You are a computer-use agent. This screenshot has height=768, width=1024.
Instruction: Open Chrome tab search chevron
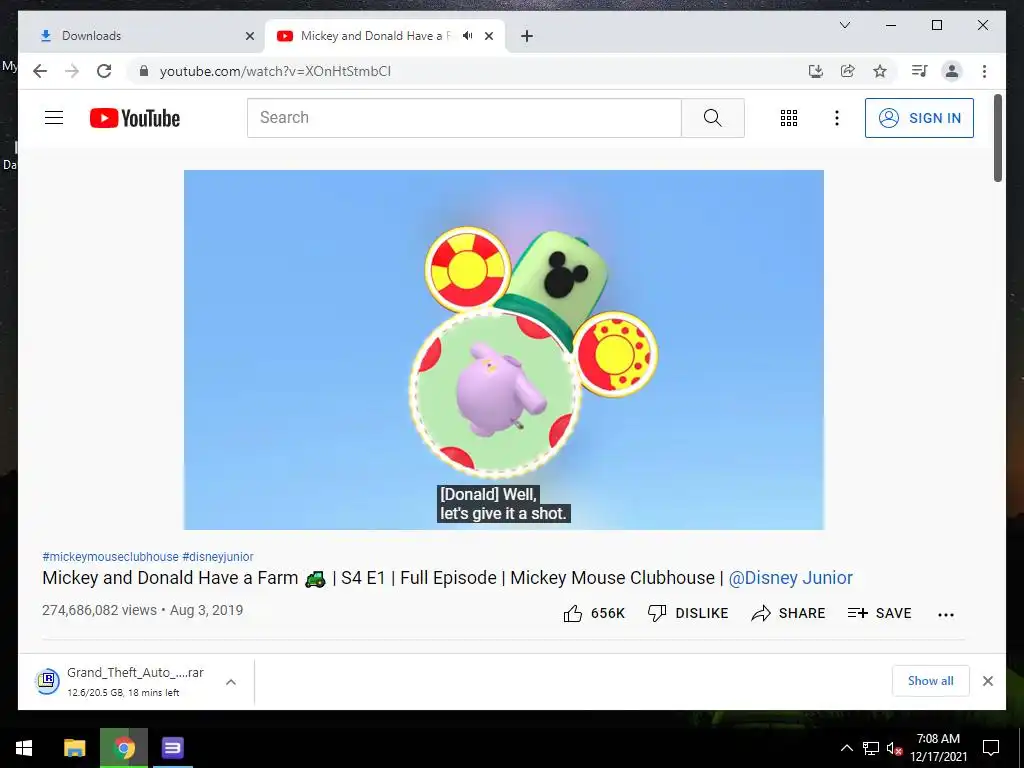[x=844, y=25]
